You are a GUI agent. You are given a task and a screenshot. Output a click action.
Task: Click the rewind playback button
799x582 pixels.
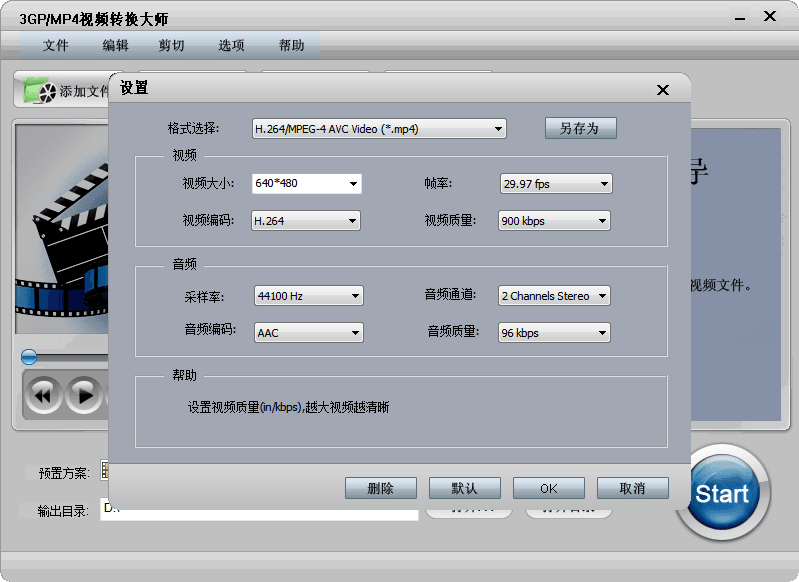coord(43,395)
